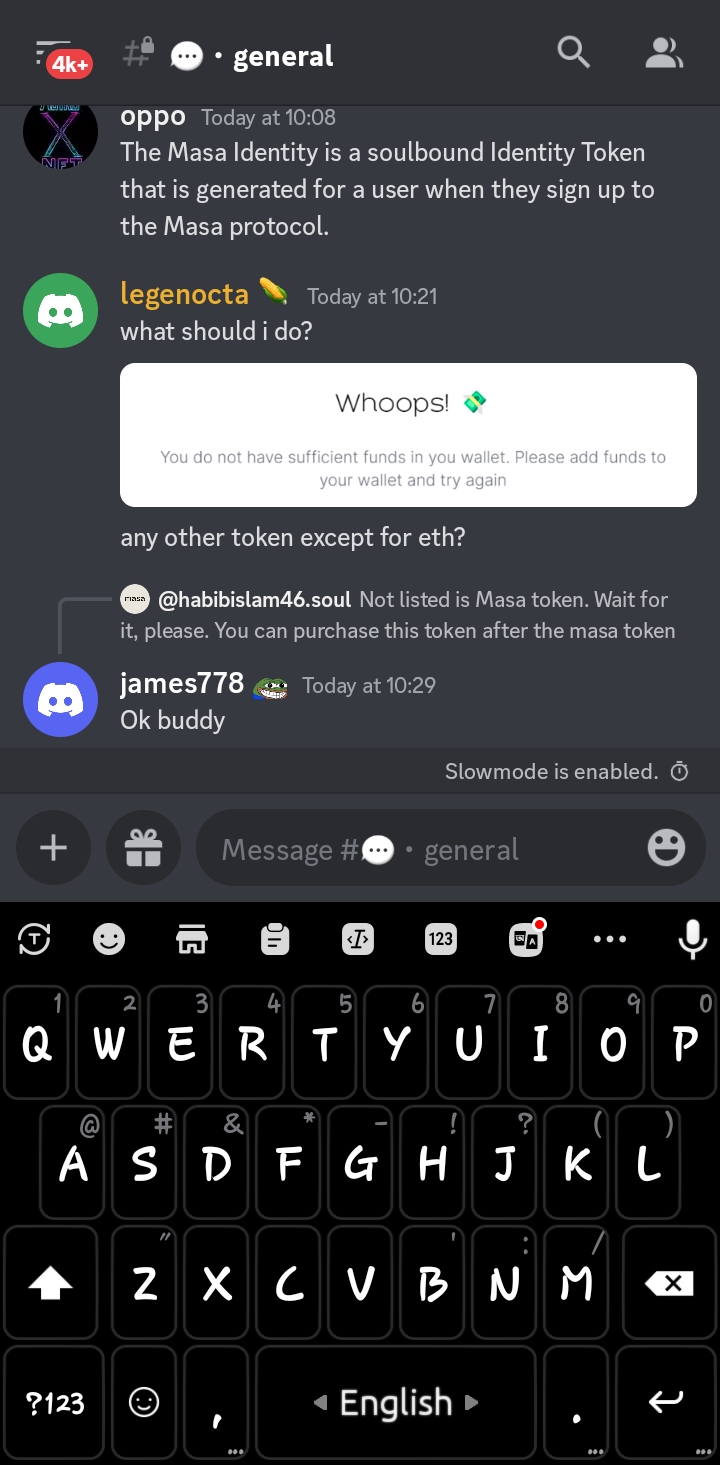The width and height of the screenshot is (720, 1465).
Task: Open the plus attachment button
Action: click(x=53, y=848)
